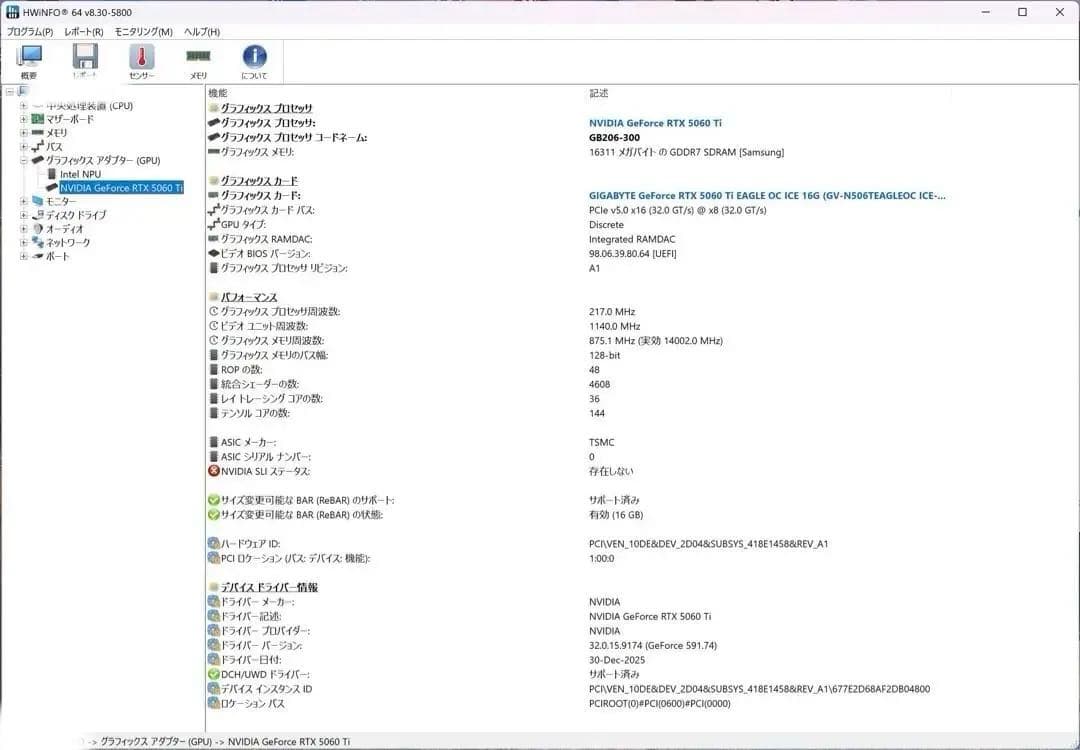The height and width of the screenshot is (750, 1080).
Task: Collapse the root computer tree node
Action: point(10,92)
